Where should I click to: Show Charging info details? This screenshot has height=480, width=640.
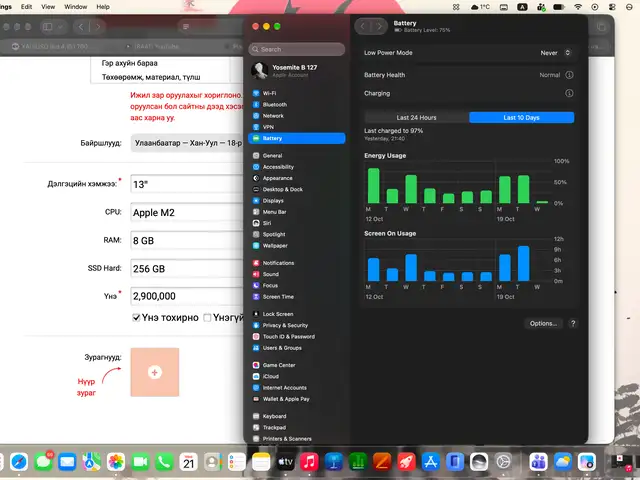pyautogui.click(x=569, y=93)
